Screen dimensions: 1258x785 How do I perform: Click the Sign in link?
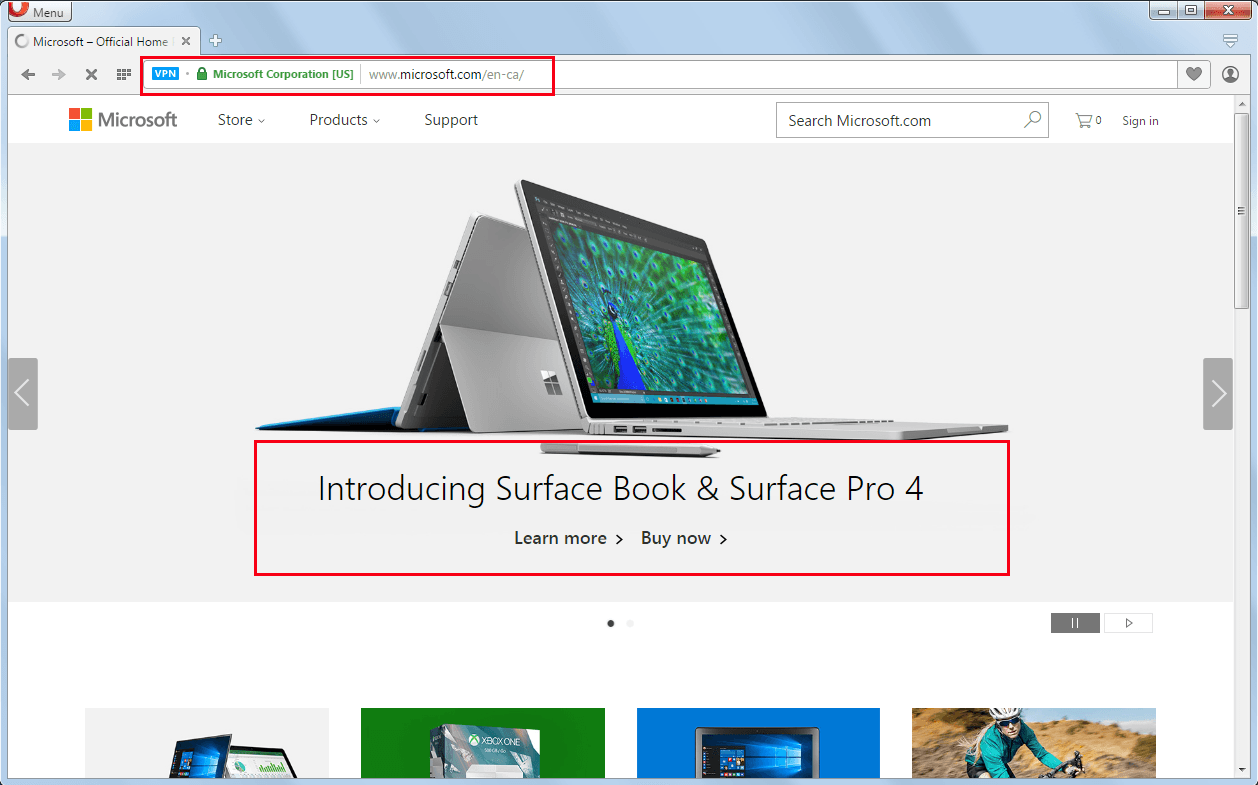1140,121
